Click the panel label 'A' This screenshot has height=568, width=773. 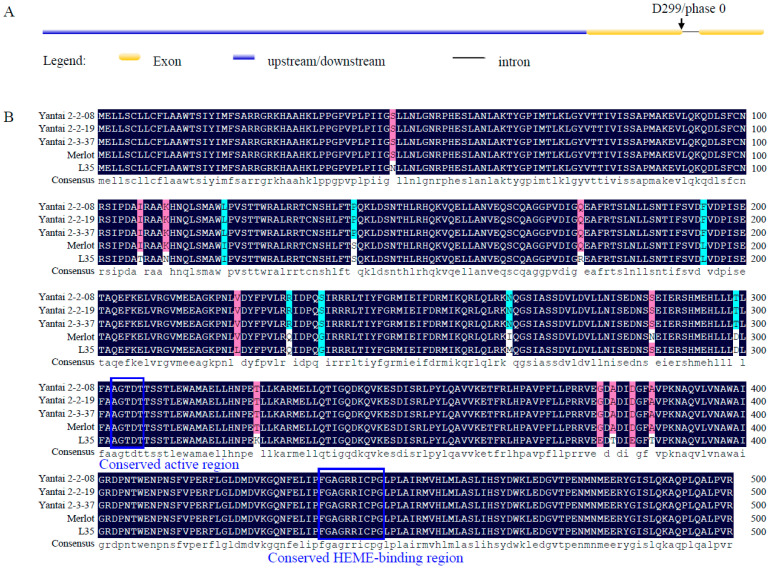(x=9, y=12)
